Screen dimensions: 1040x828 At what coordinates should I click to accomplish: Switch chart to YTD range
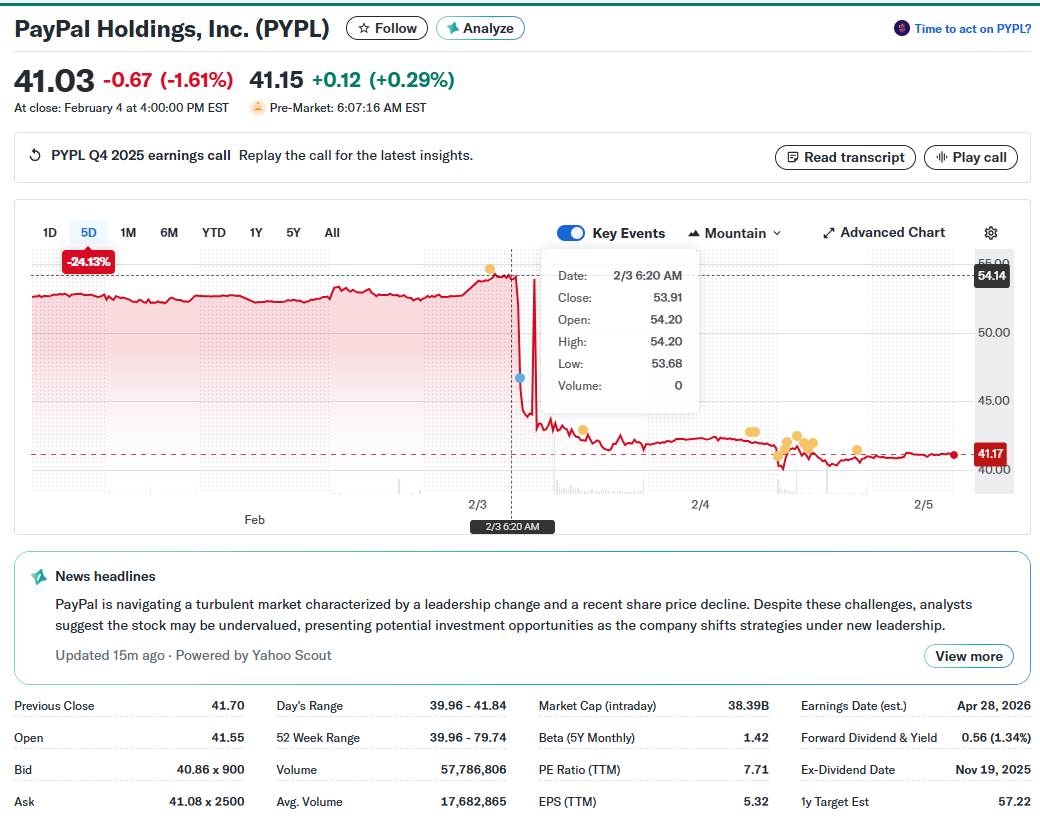213,233
